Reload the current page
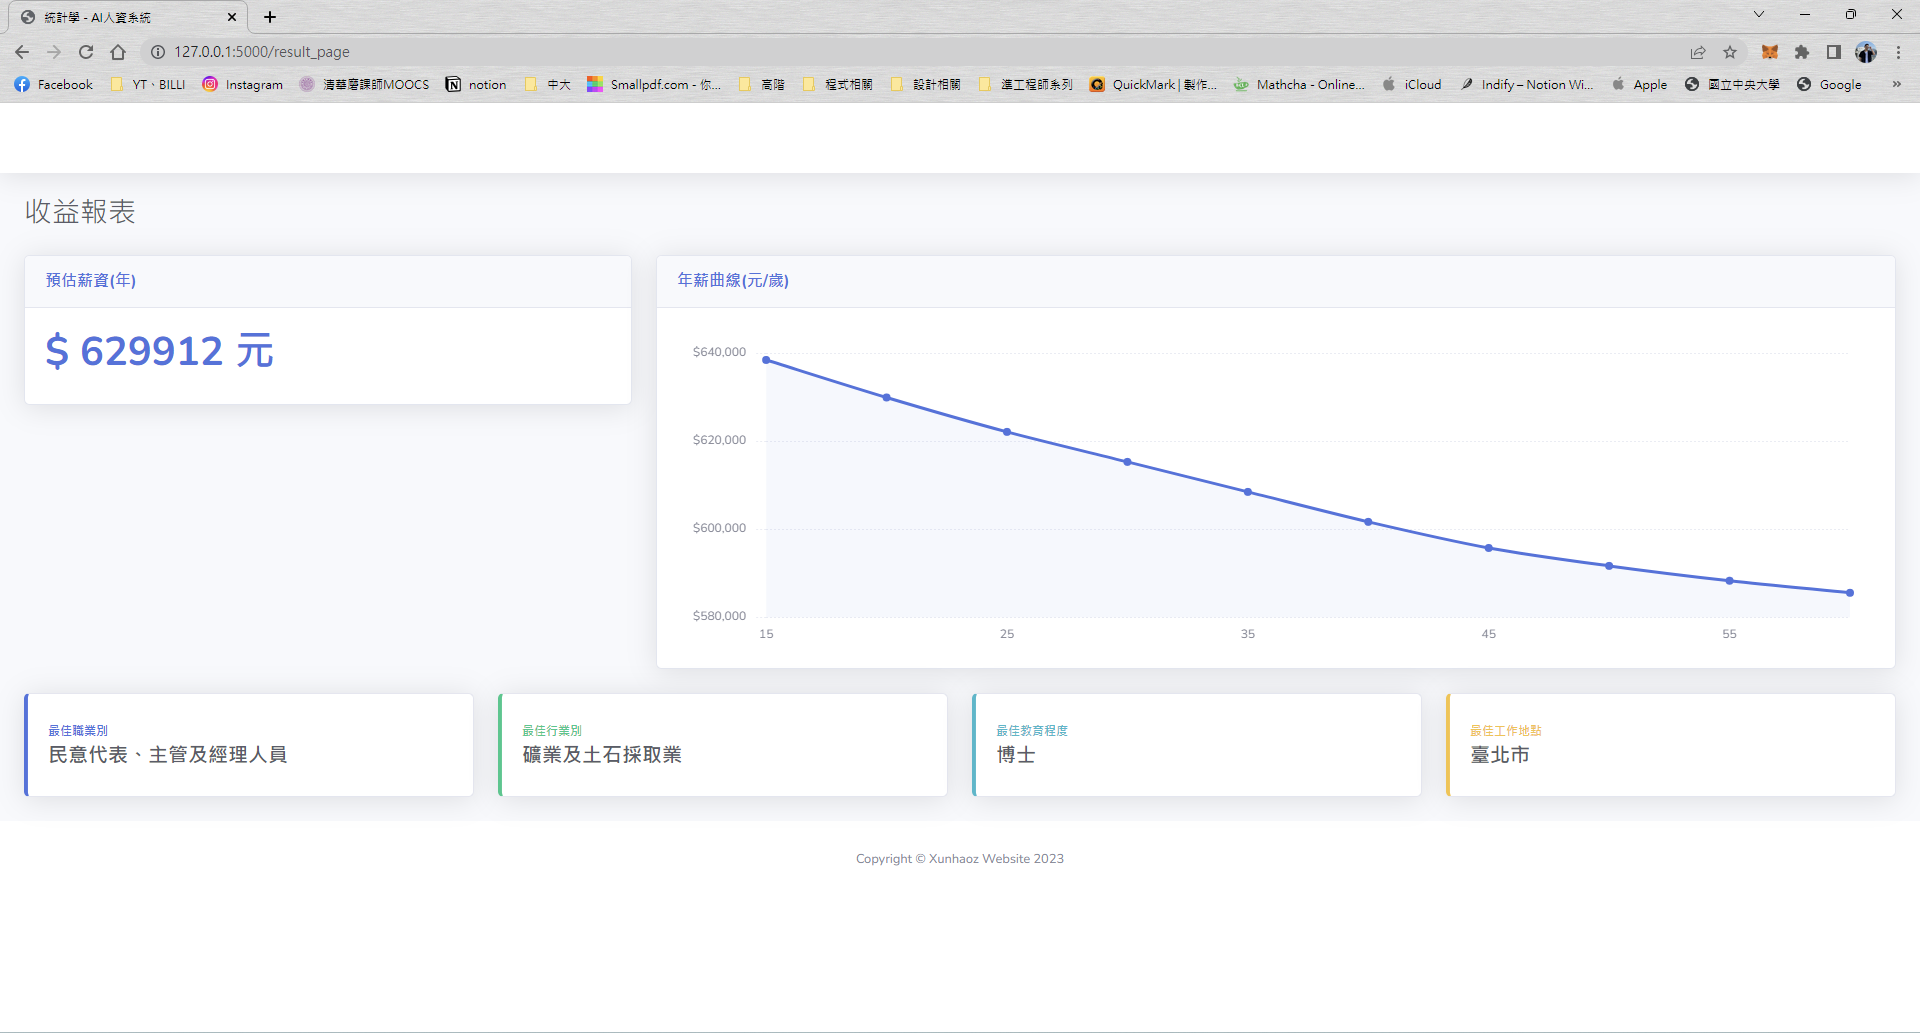 click(86, 52)
